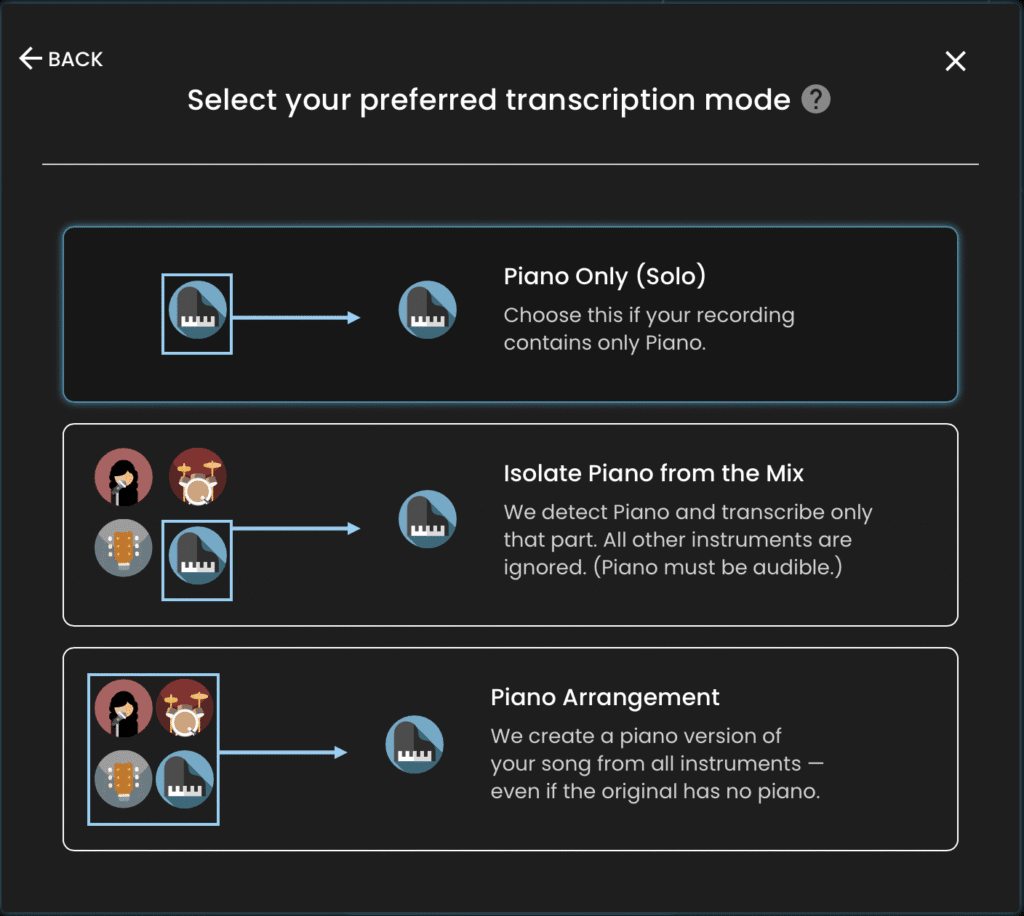Go back with the BACK arrow button
This screenshot has height=916, width=1024.
click(x=61, y=59)
